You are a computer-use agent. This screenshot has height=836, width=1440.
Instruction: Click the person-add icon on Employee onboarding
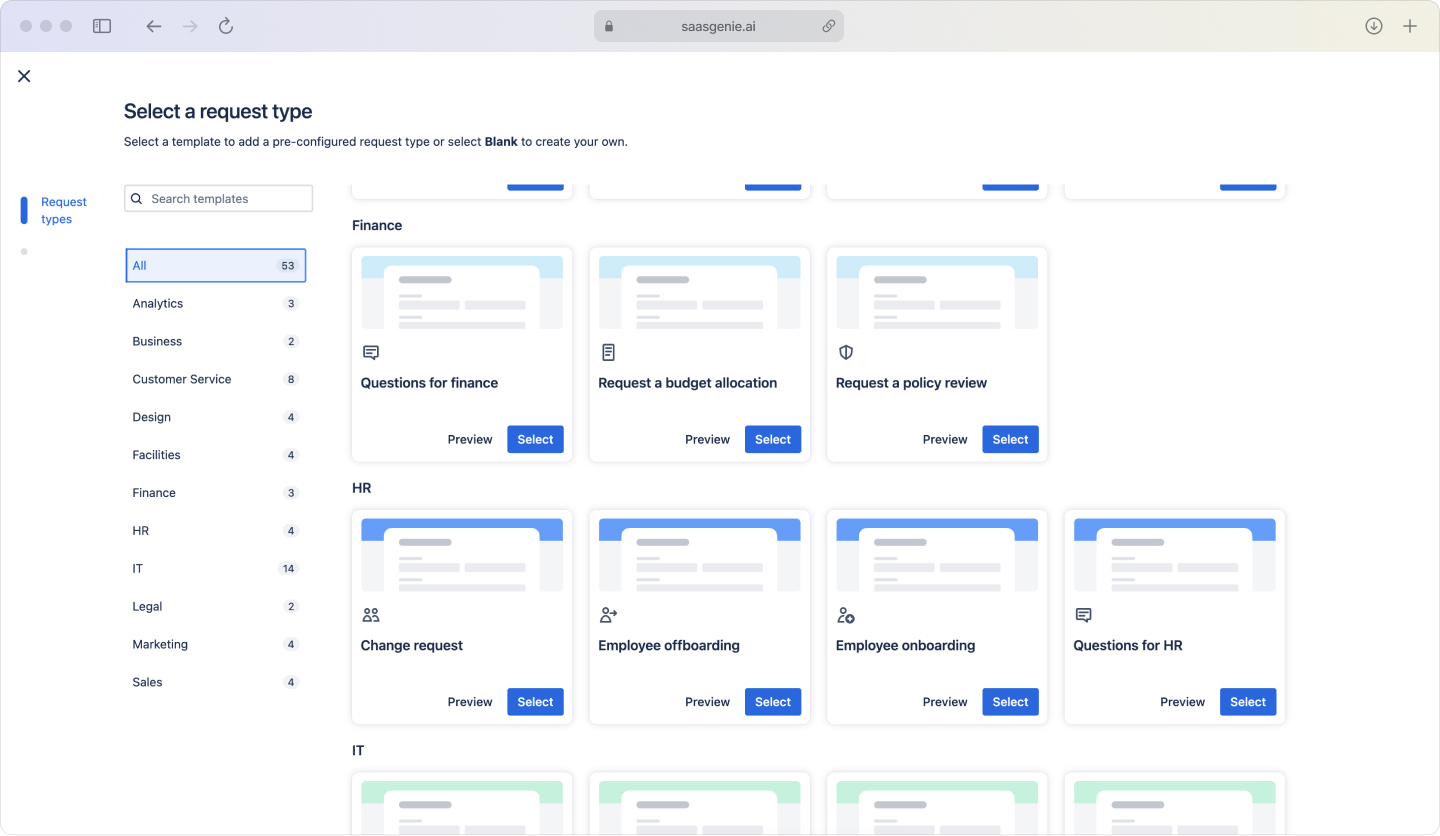pos(846,615)
